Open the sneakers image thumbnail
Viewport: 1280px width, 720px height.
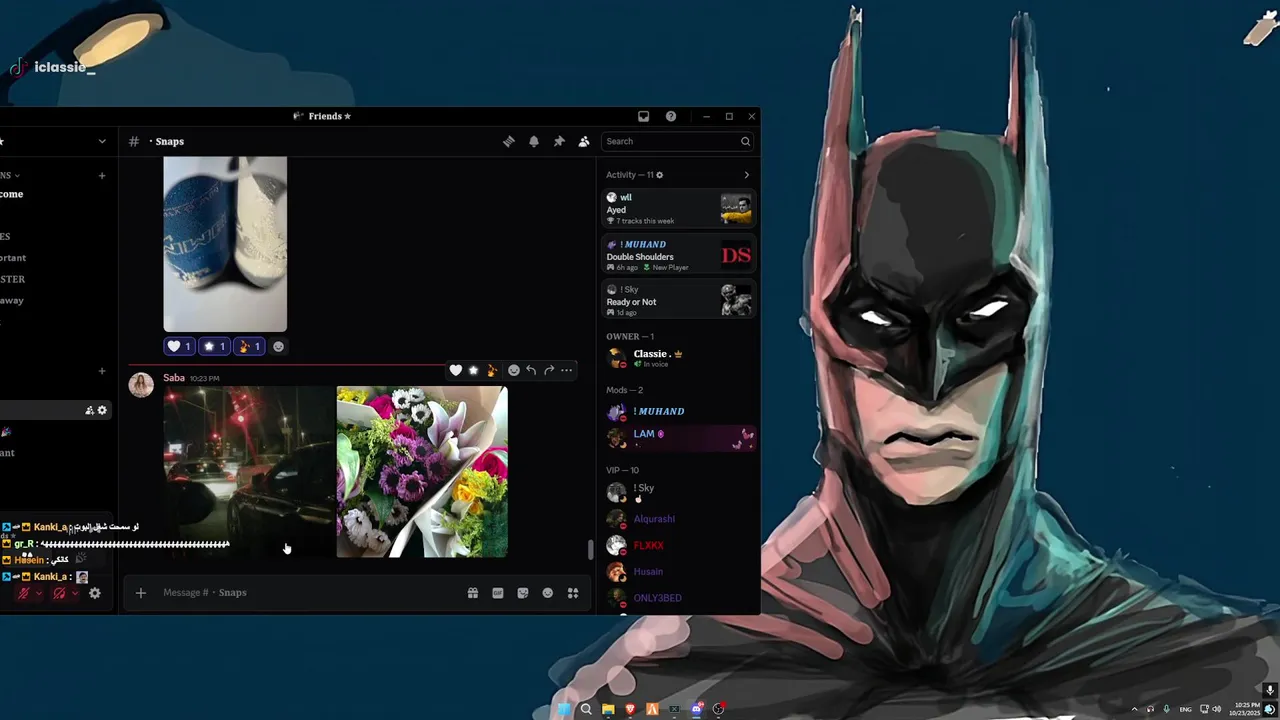(225, 244)
